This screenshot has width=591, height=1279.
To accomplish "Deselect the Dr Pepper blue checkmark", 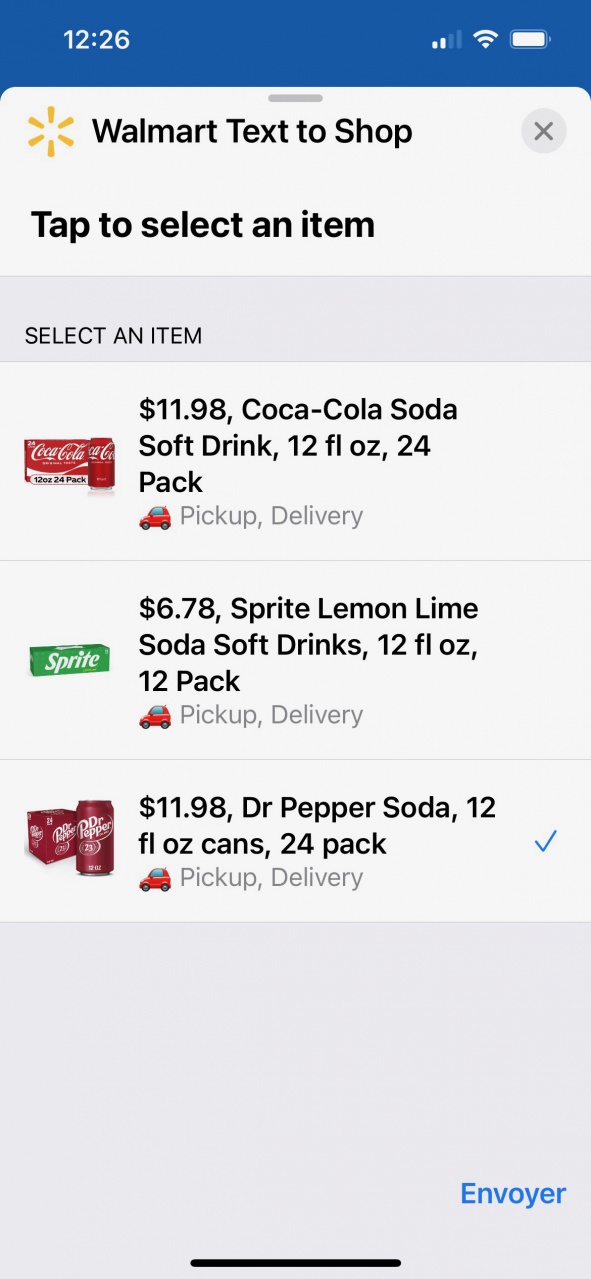I will [x=545, y=842].
